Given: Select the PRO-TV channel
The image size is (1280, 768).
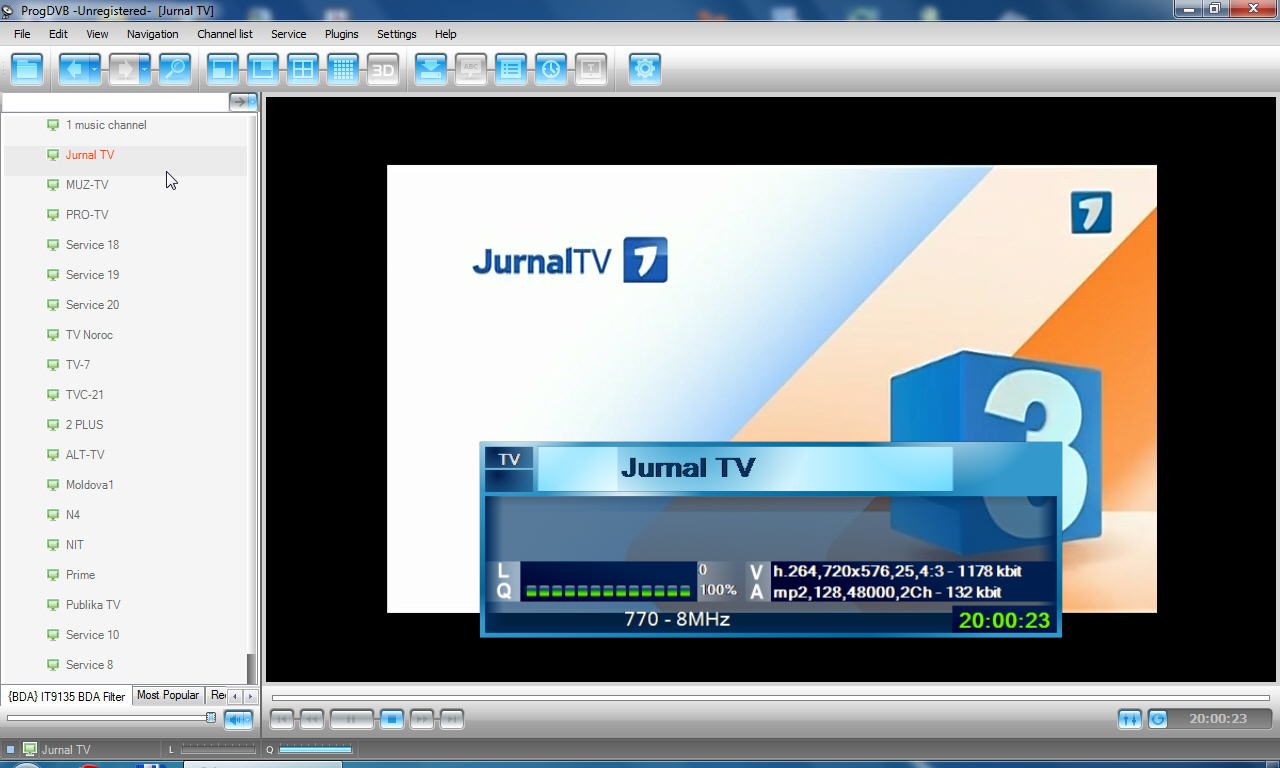Looking at the screenshot, I should click(87, 215).
